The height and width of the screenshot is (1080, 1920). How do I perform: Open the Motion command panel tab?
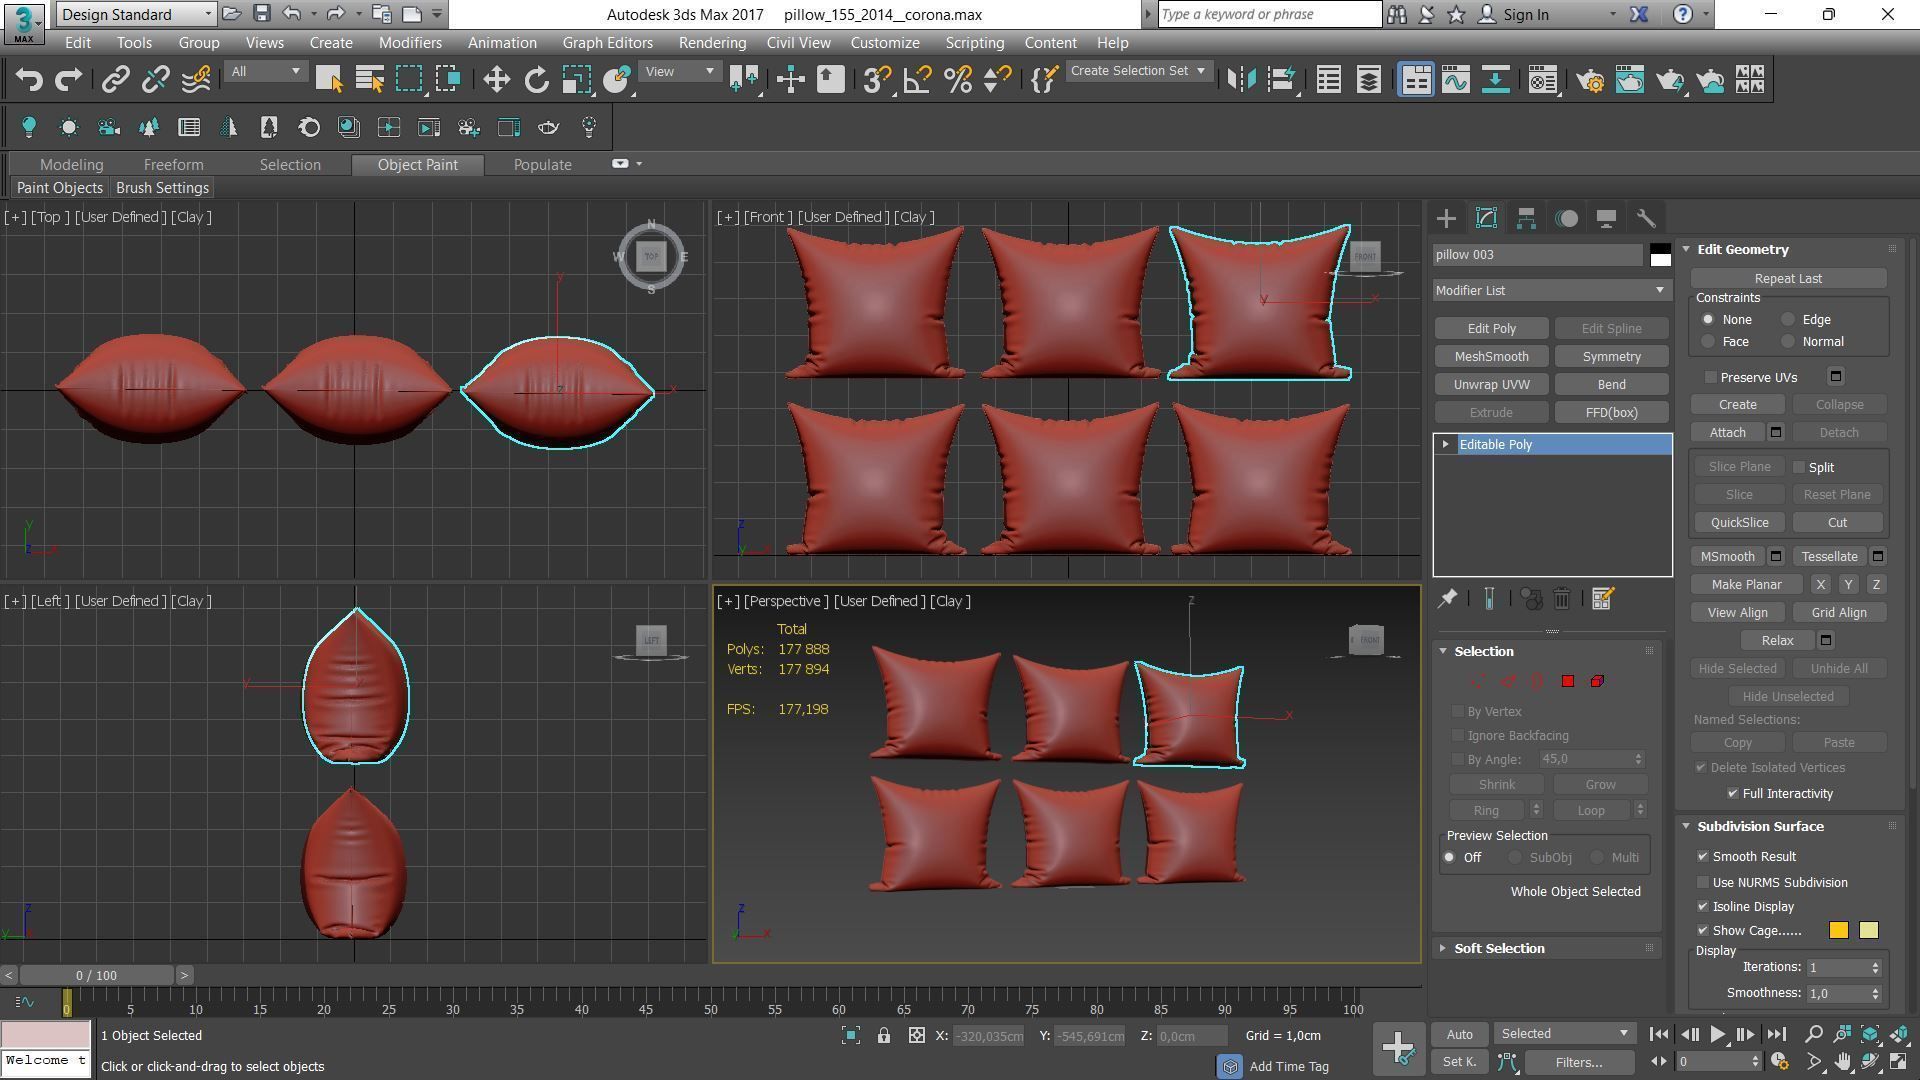coord(1566,218)
